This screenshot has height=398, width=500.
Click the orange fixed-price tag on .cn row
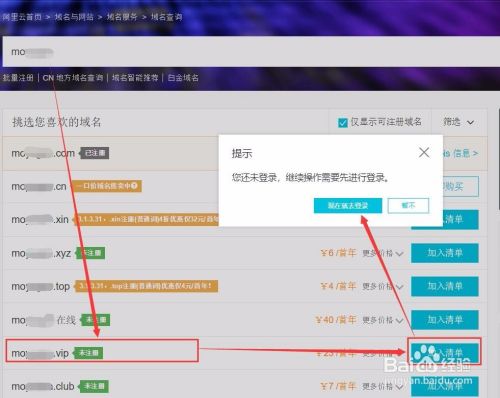coord(107,186)
